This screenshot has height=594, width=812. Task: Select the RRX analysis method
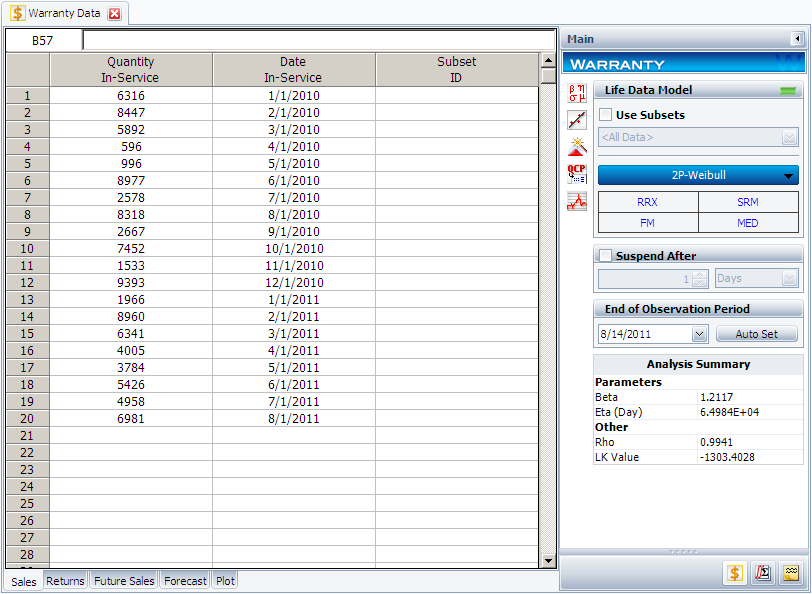coord(647,202)
